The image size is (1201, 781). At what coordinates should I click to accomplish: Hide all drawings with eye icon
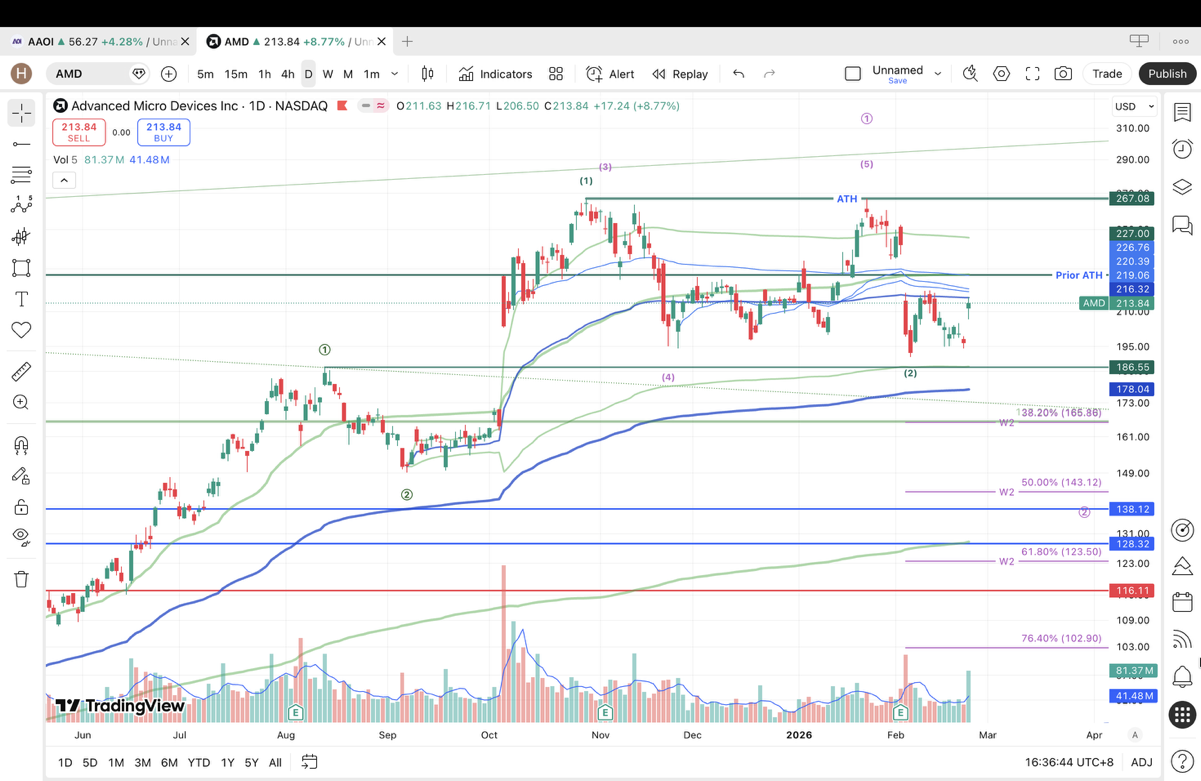[21, 537]
